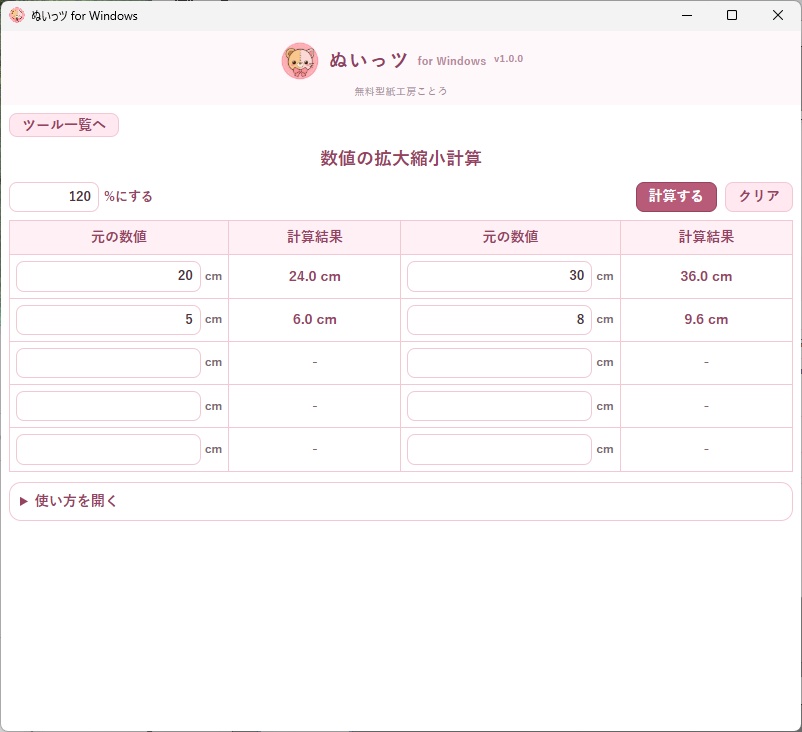Click the %にする label
802x732 pixels.
128,196
